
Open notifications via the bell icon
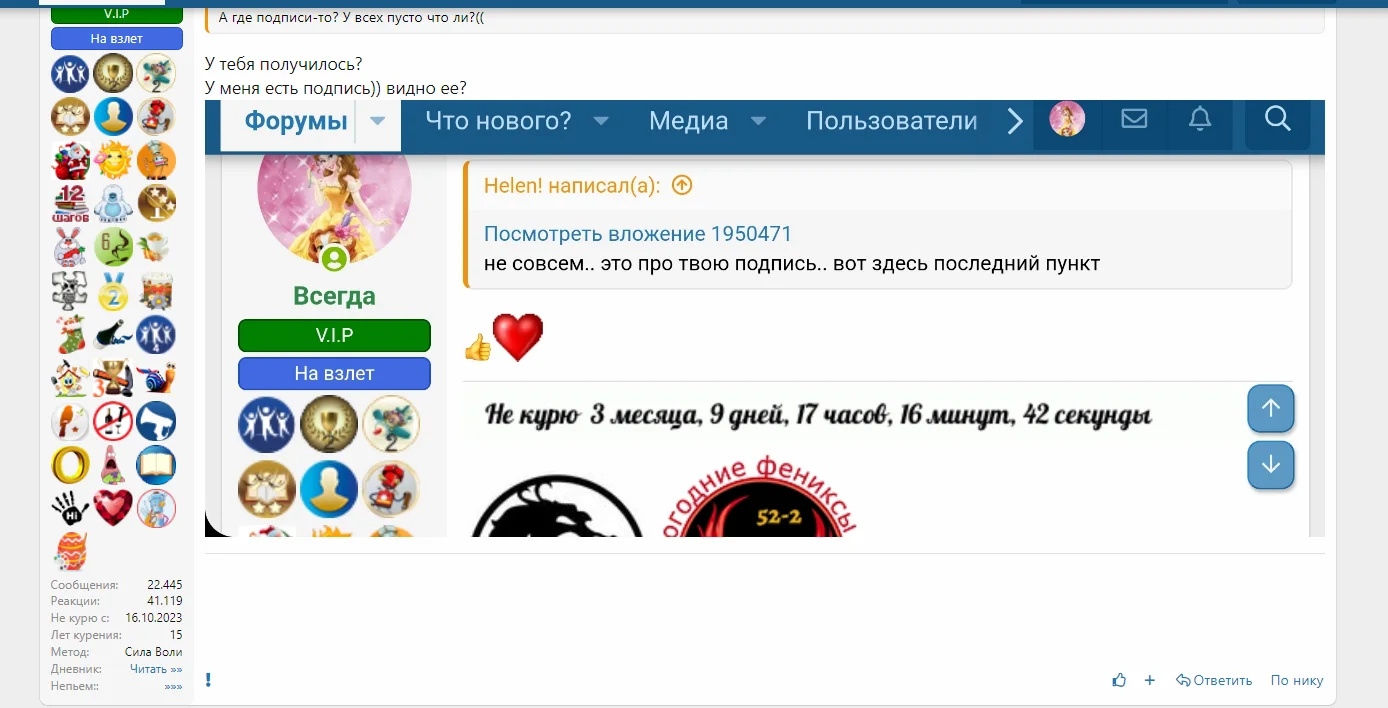tap(1200, 119)
